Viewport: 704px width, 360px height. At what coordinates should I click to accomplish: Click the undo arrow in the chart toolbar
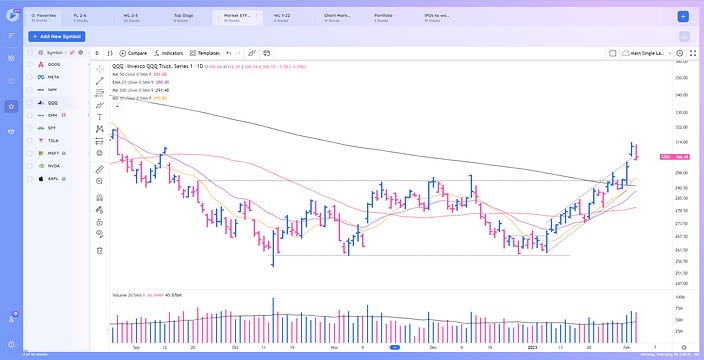[229, 53]
